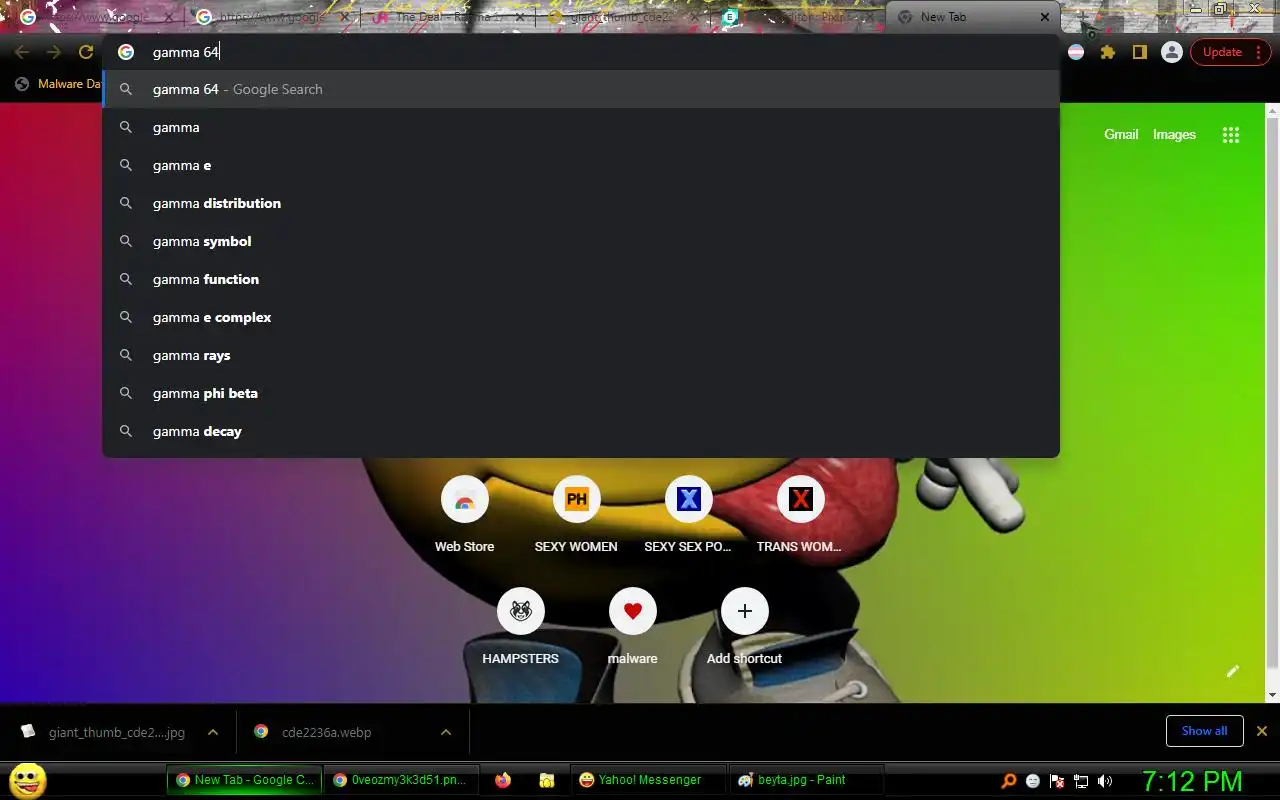Click the Add shortcut plus tile
Image resolution: width=1280 pixels, height=800 pixels.
point(744,626)
